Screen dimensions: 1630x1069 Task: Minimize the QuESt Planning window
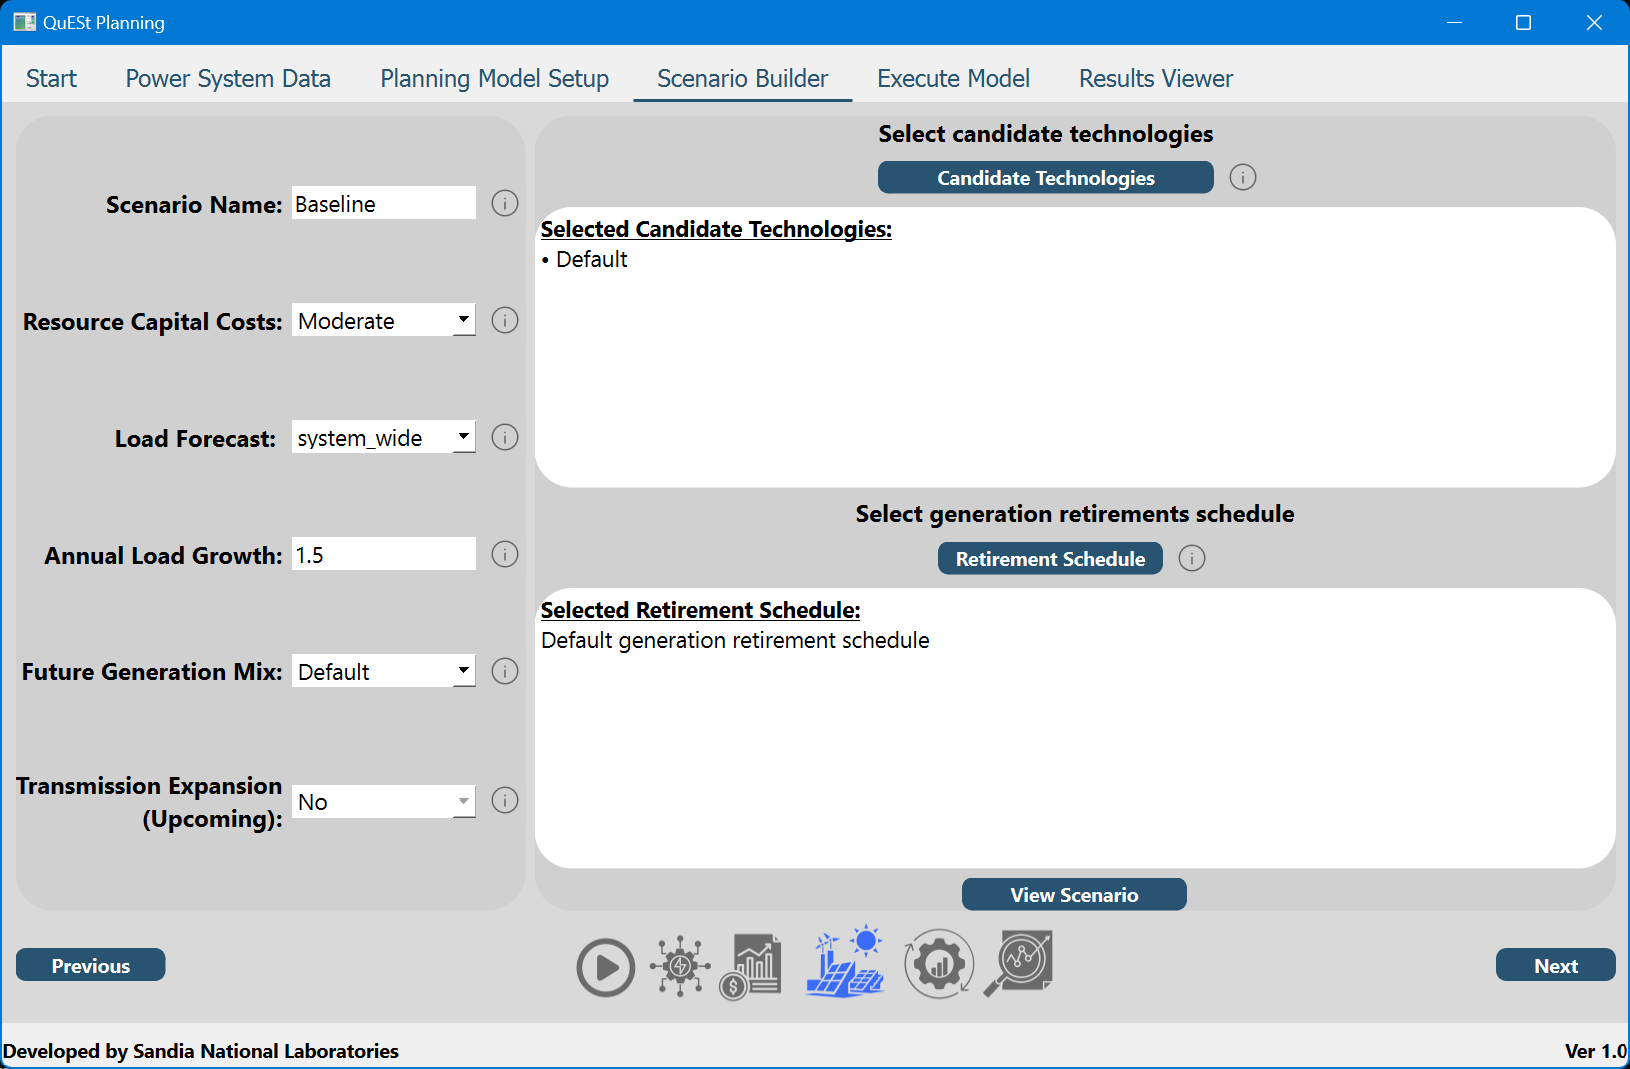coord(1455,22)
